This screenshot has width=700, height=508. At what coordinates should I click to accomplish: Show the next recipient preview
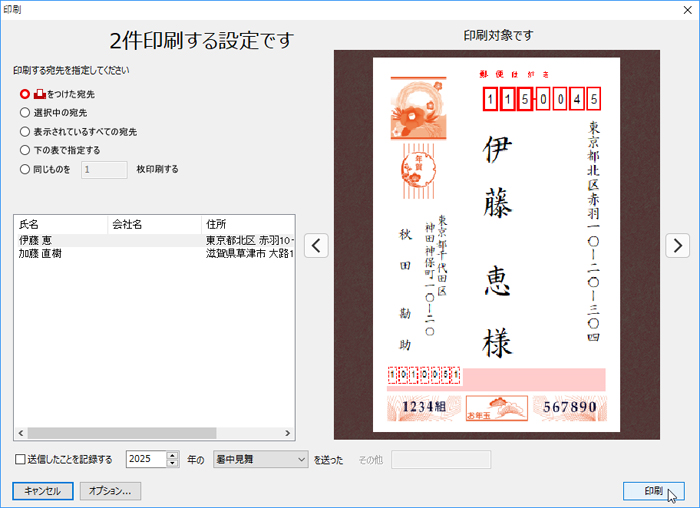[677, 246]
